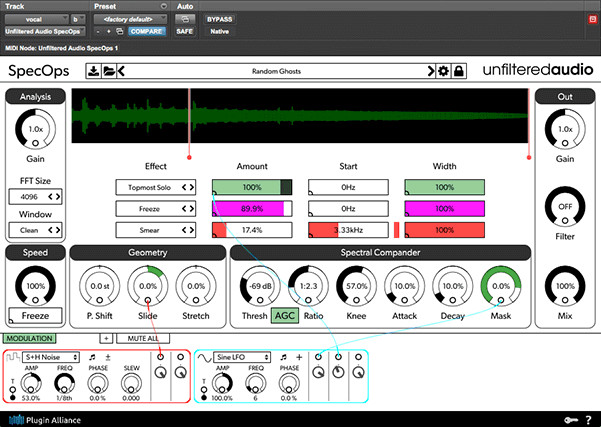Click Preset header circular menu arrow
Screen dimensions: 601x427
pos(164,6)
